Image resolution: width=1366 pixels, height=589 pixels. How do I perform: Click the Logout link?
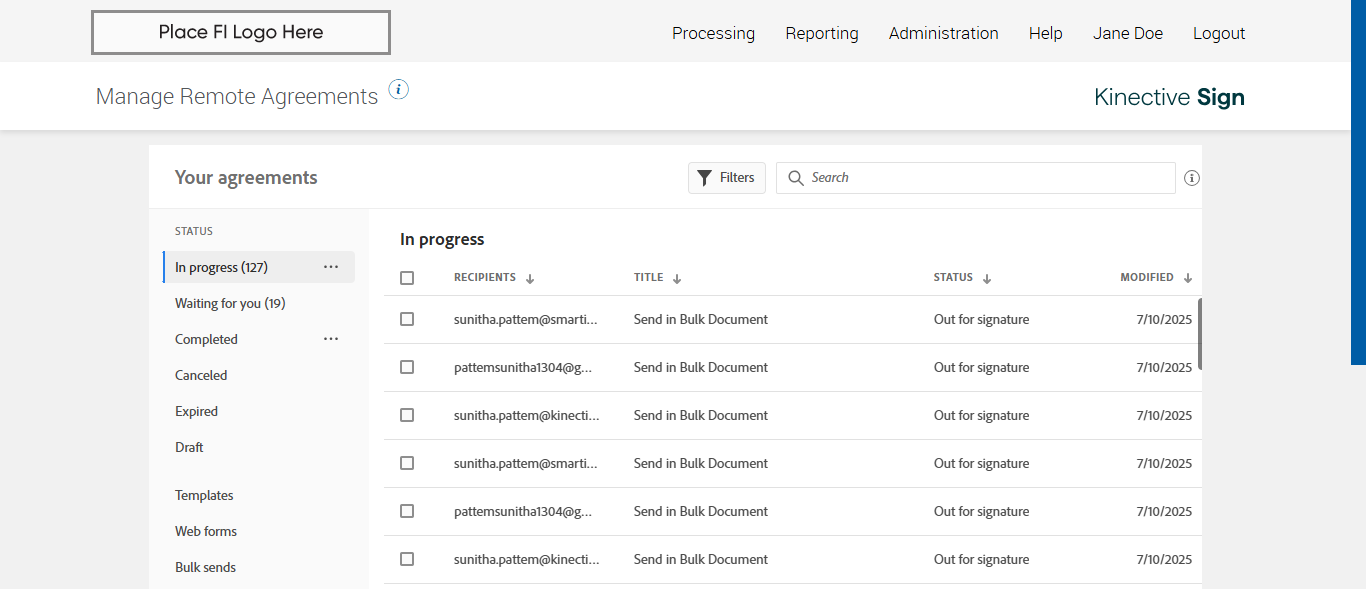[1218, 33]
